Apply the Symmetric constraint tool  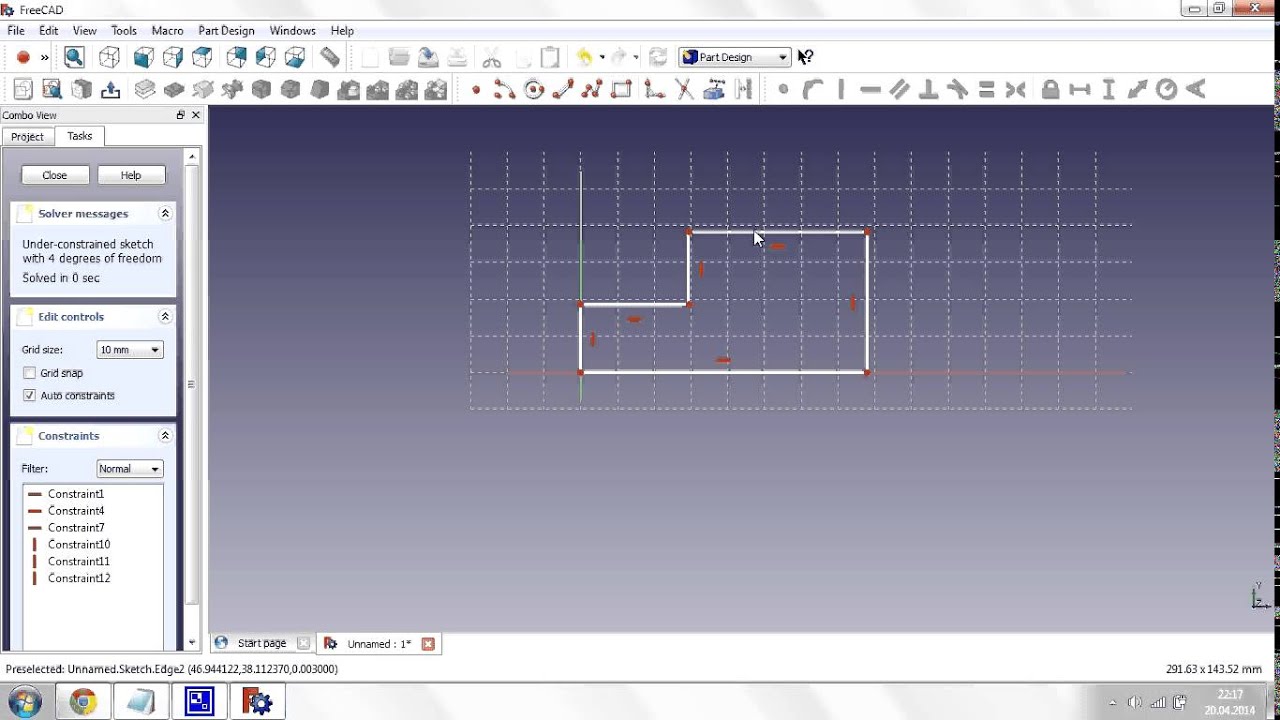coord(1016,90)
